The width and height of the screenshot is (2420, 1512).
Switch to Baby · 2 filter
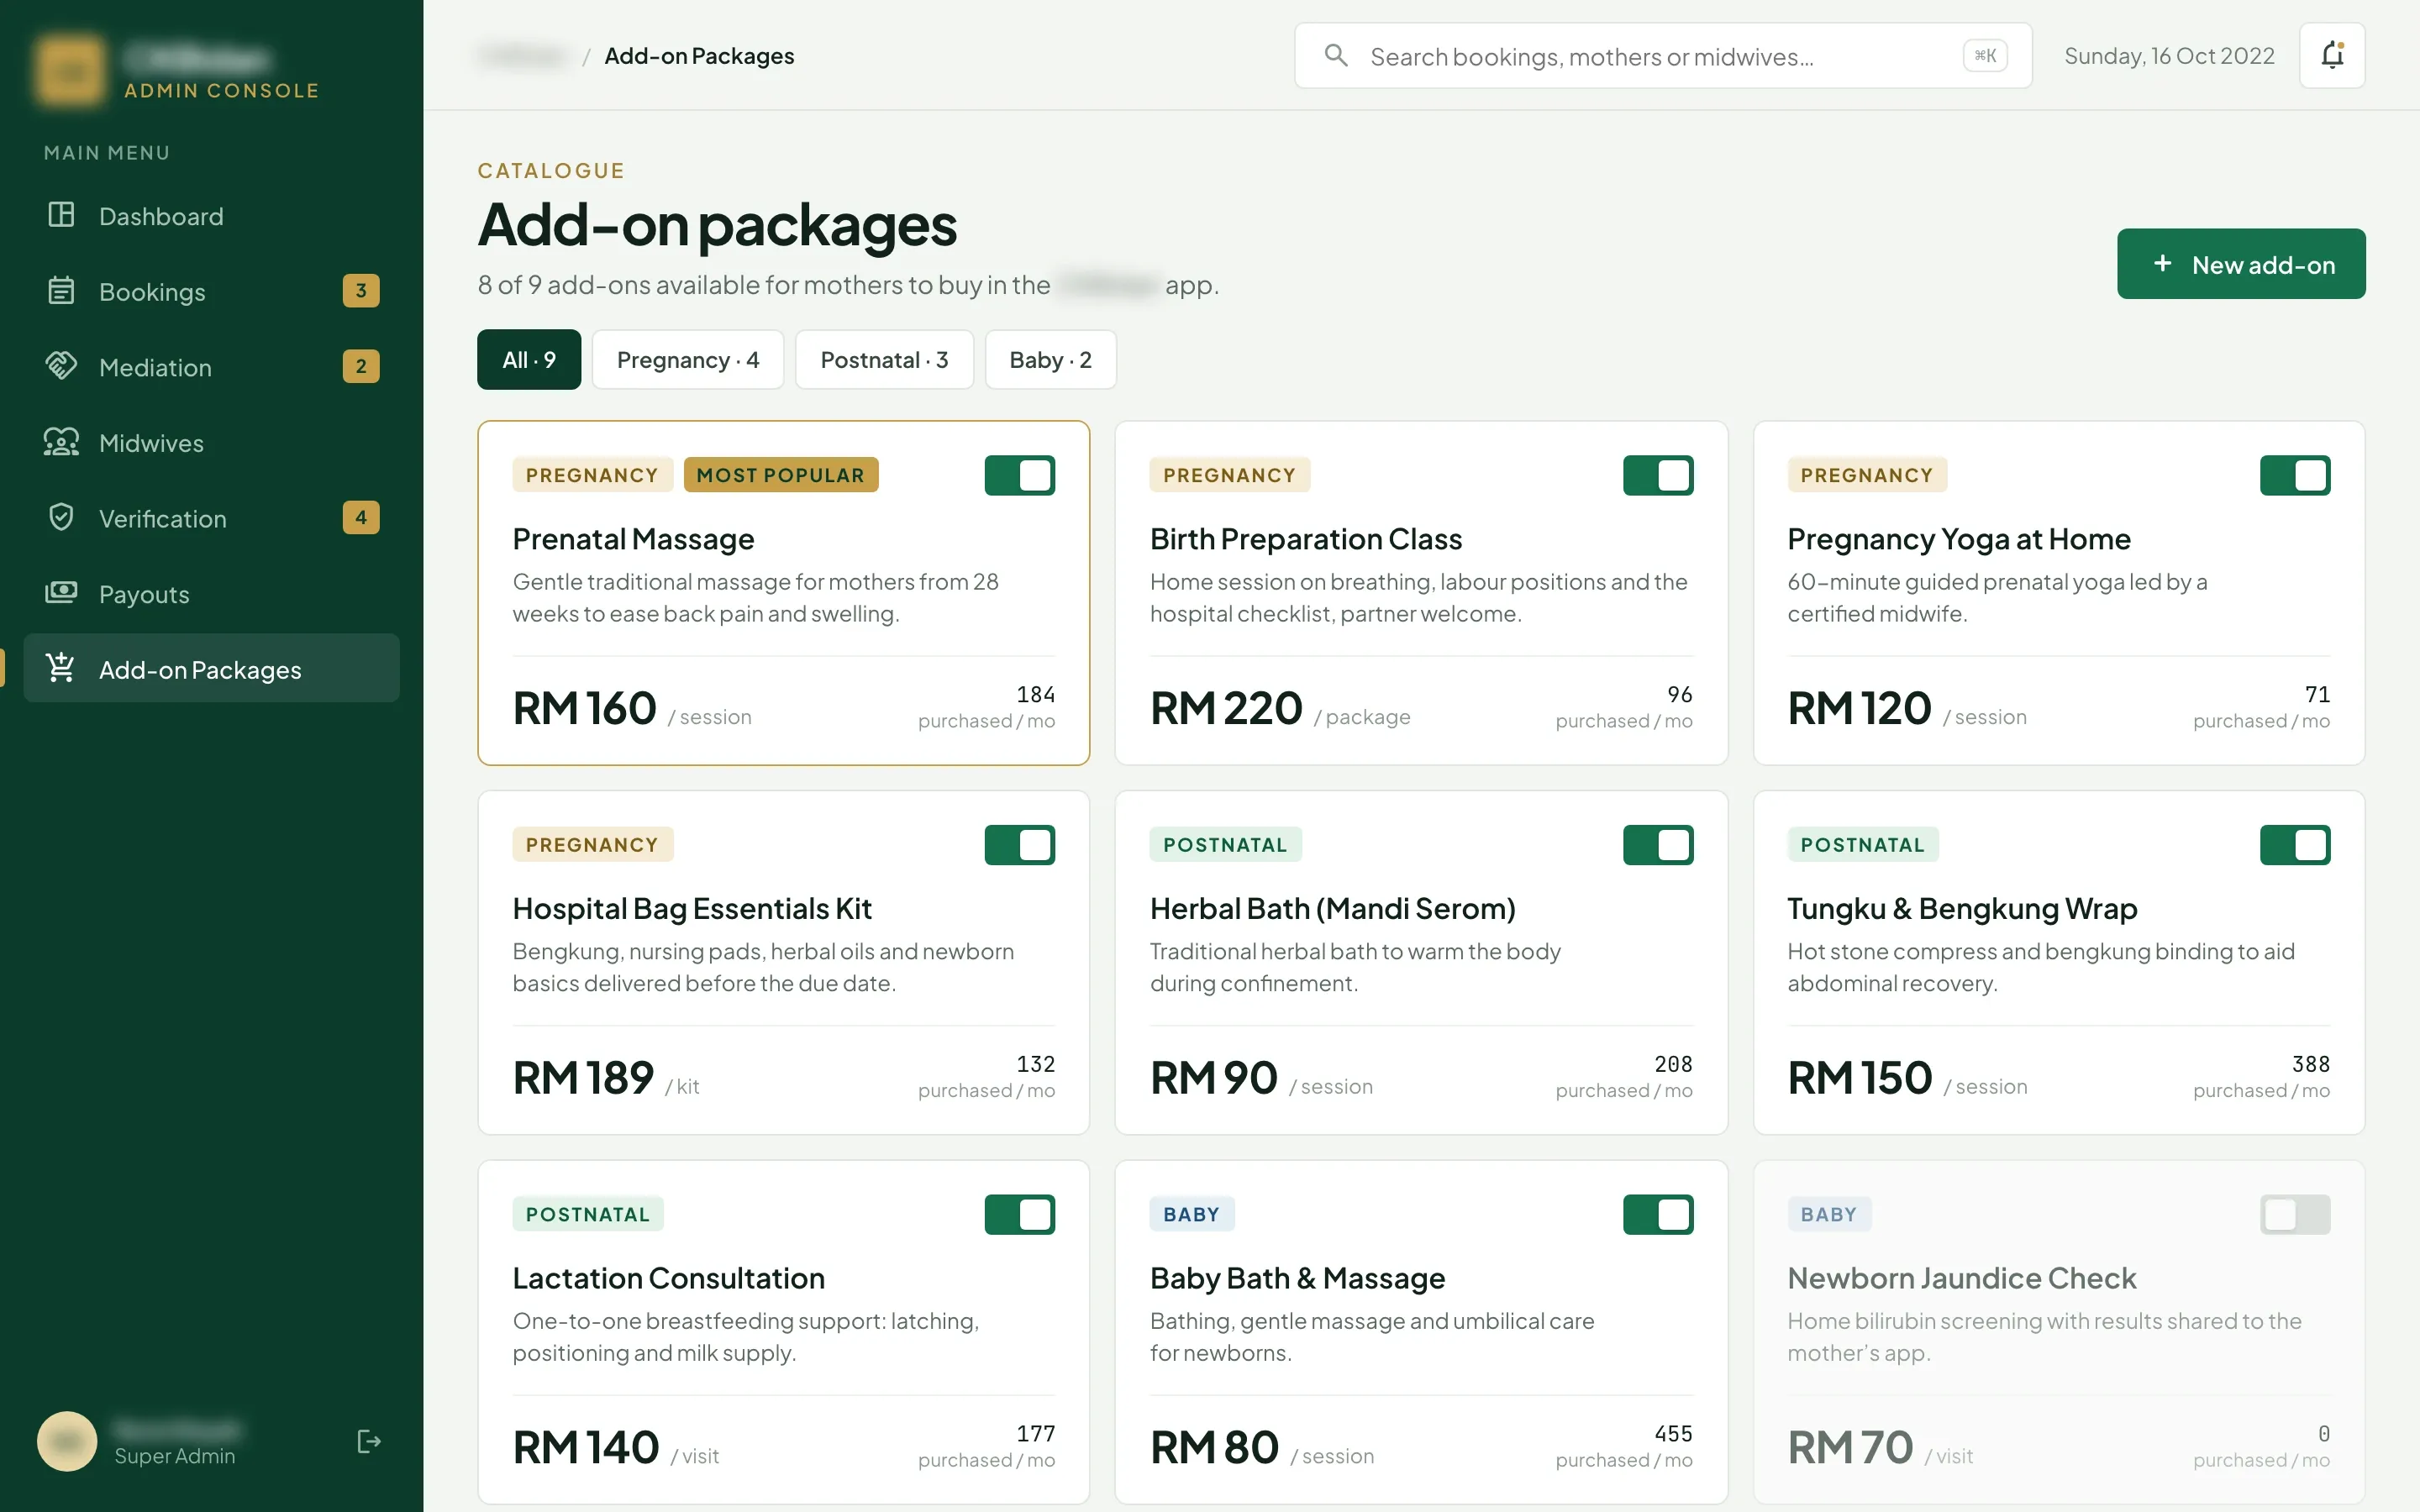click(1050, 359)
